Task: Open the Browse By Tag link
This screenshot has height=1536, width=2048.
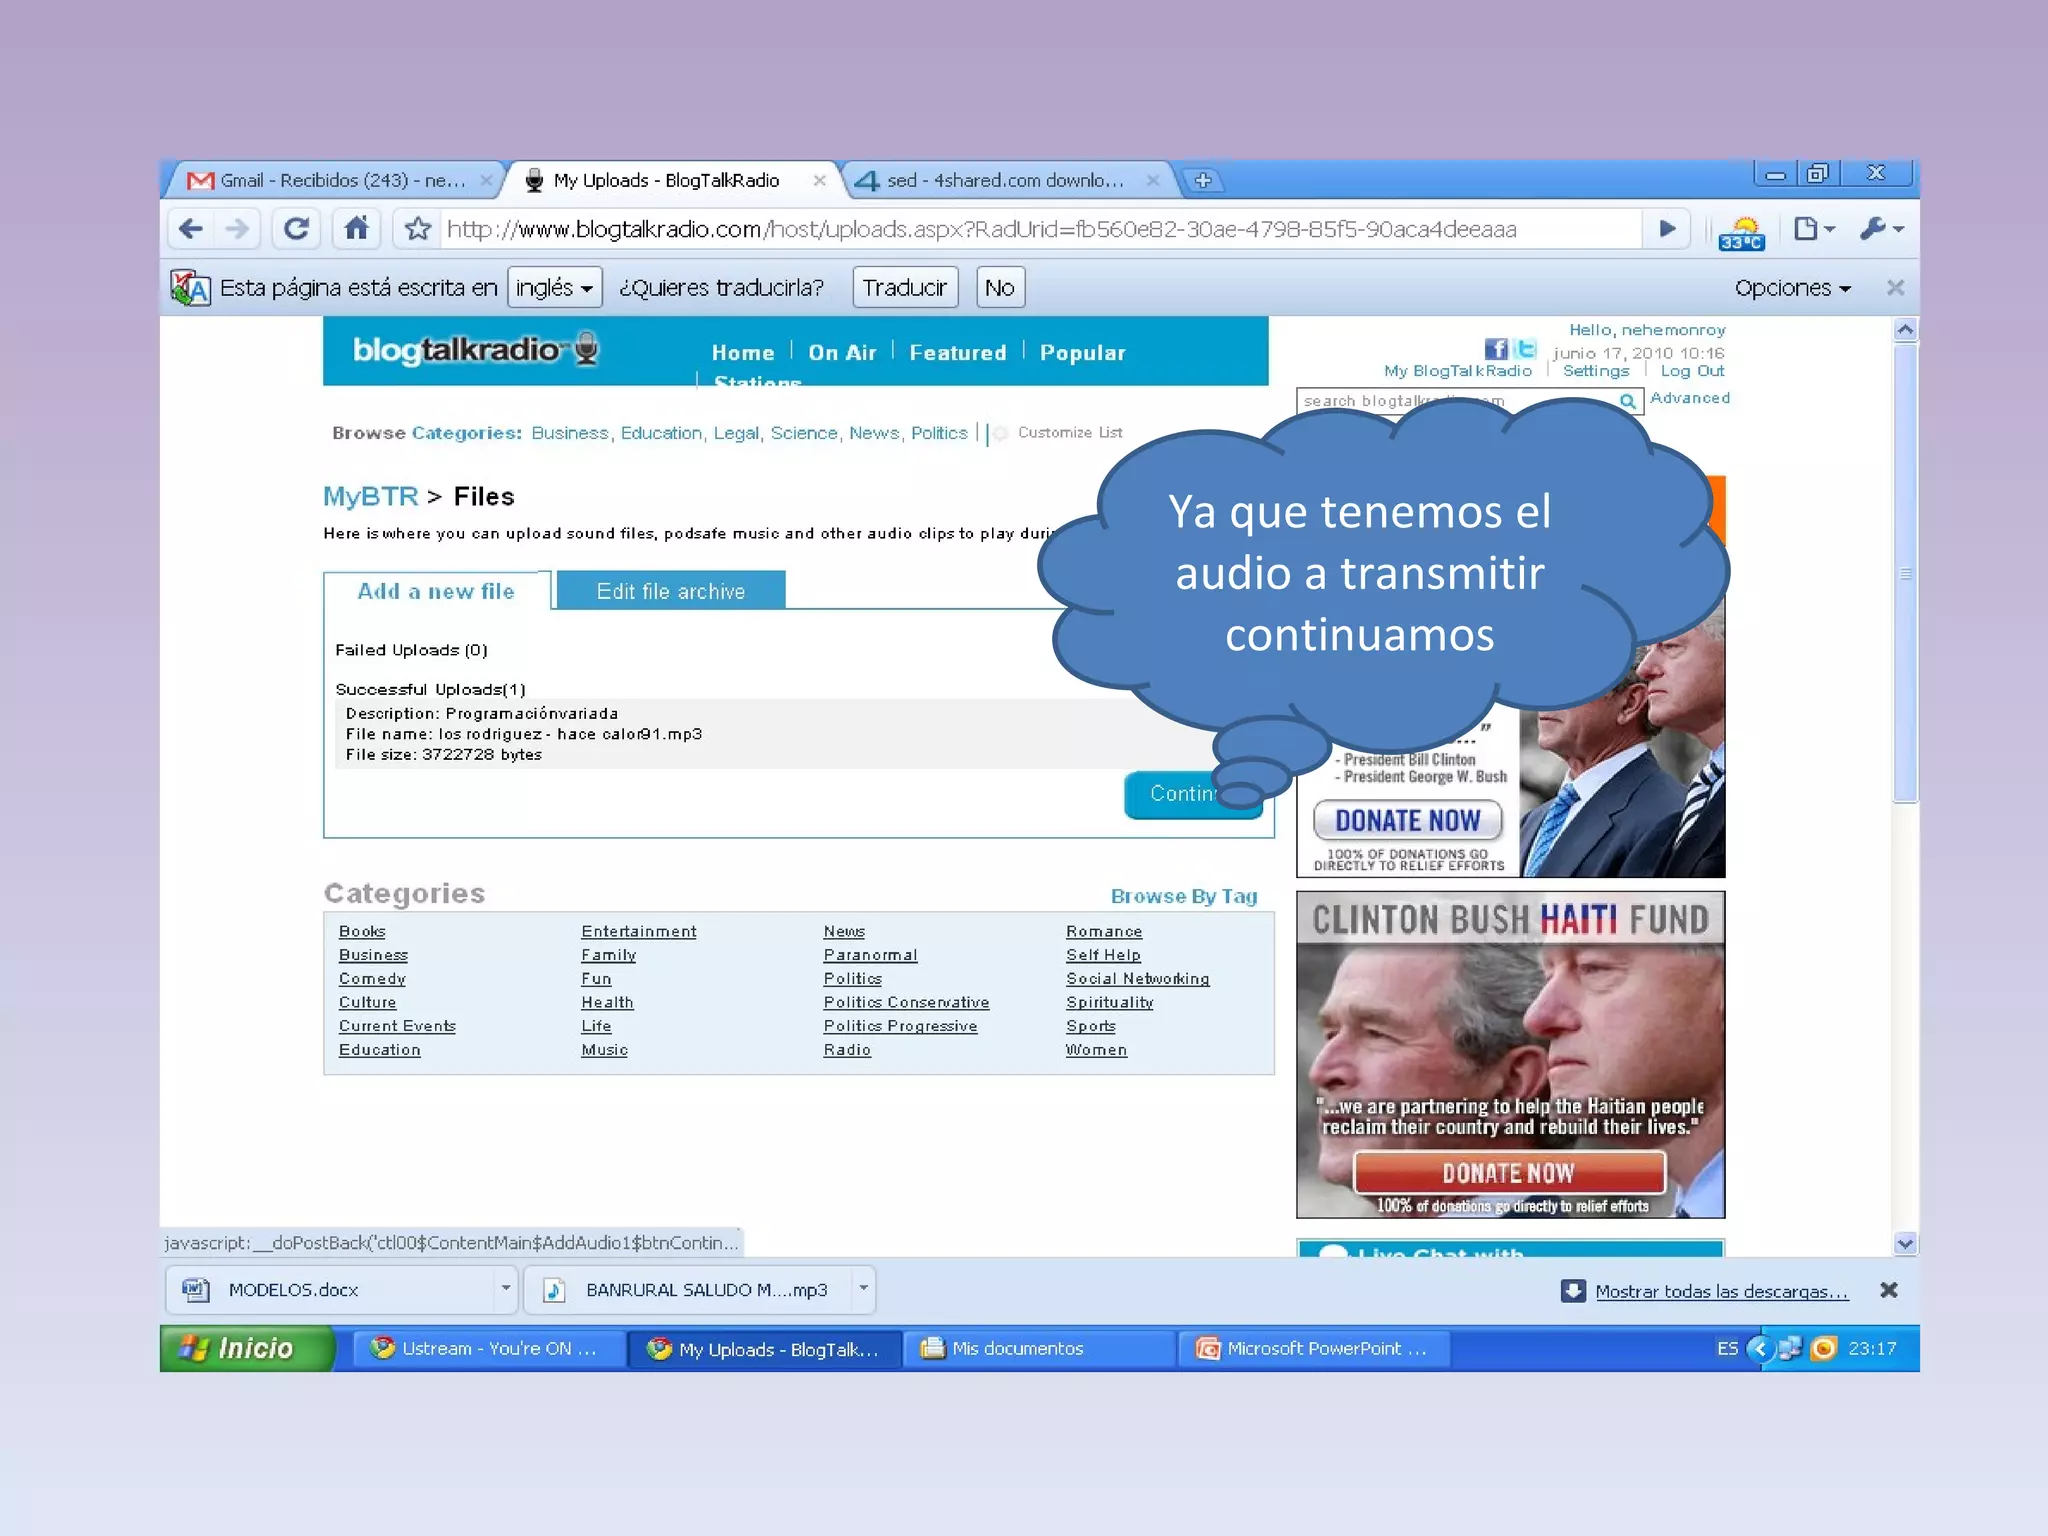Action: pyautogui.click(x=1184, y=896)
